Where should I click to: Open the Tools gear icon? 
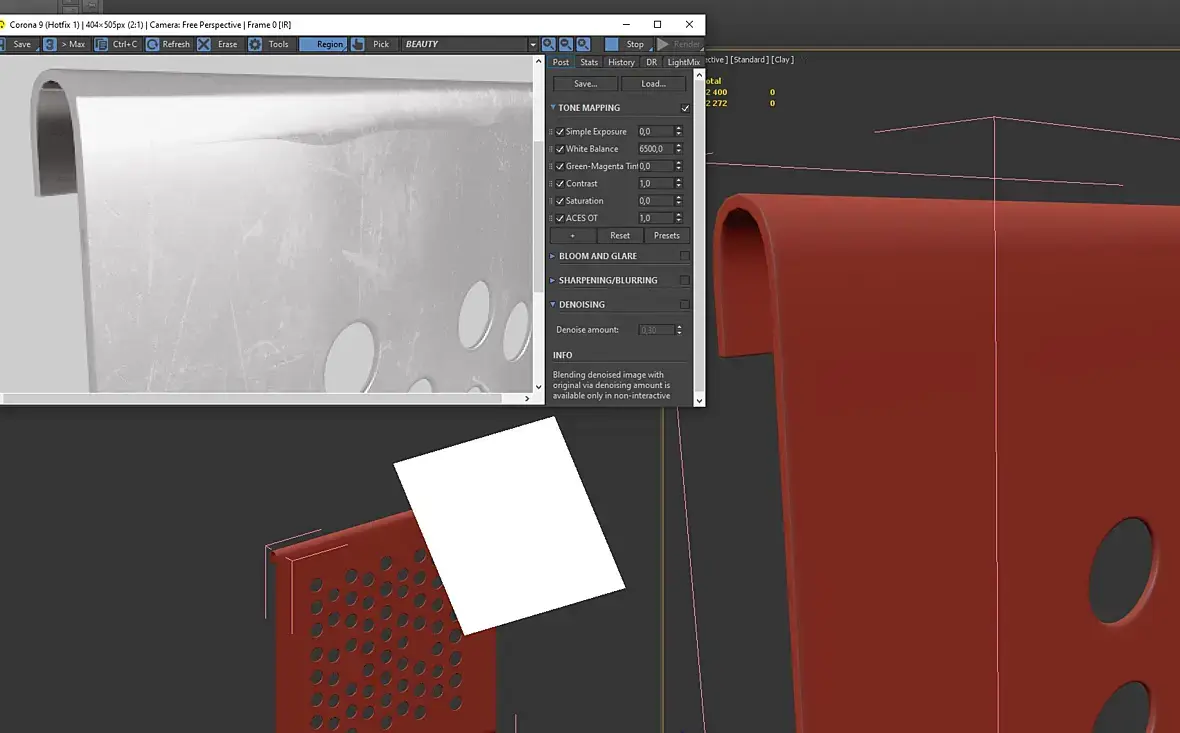pos(255,44)
